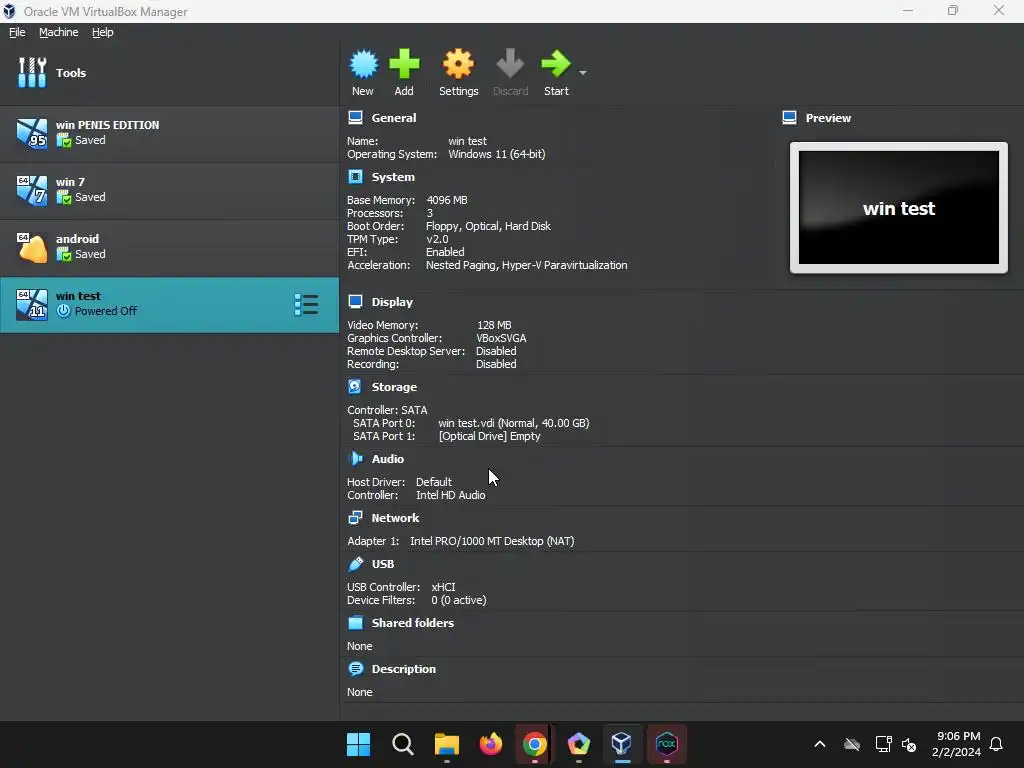Click the VBoxSVGA graphics controller value

click(x=501, y=338)
